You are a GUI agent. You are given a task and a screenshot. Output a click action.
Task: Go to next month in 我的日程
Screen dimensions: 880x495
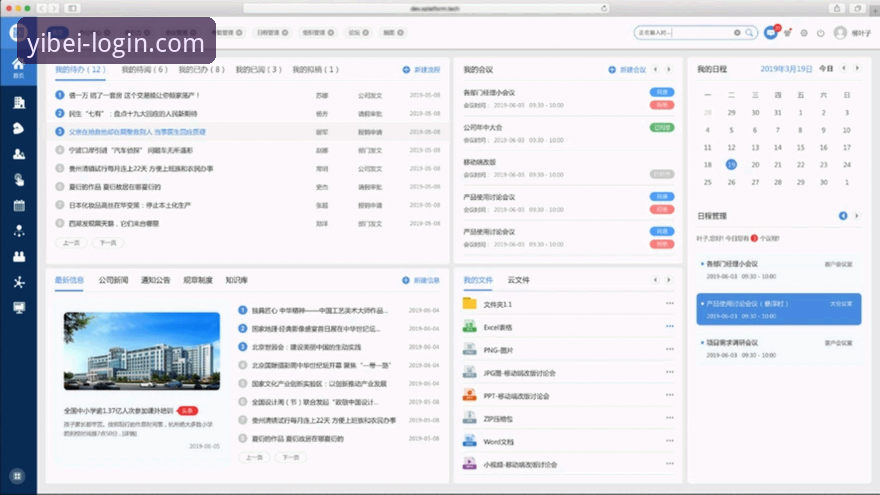pos(857,68)
